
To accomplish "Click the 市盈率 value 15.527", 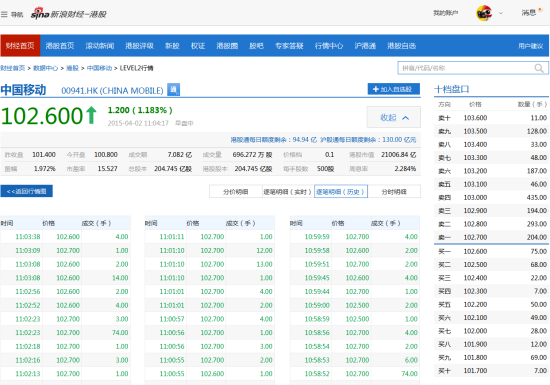I will tap(107, 169).
